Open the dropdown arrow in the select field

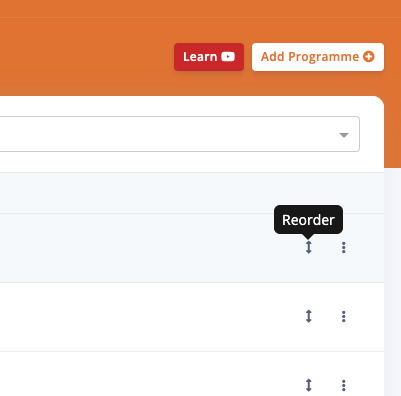(x=344, y=135)
